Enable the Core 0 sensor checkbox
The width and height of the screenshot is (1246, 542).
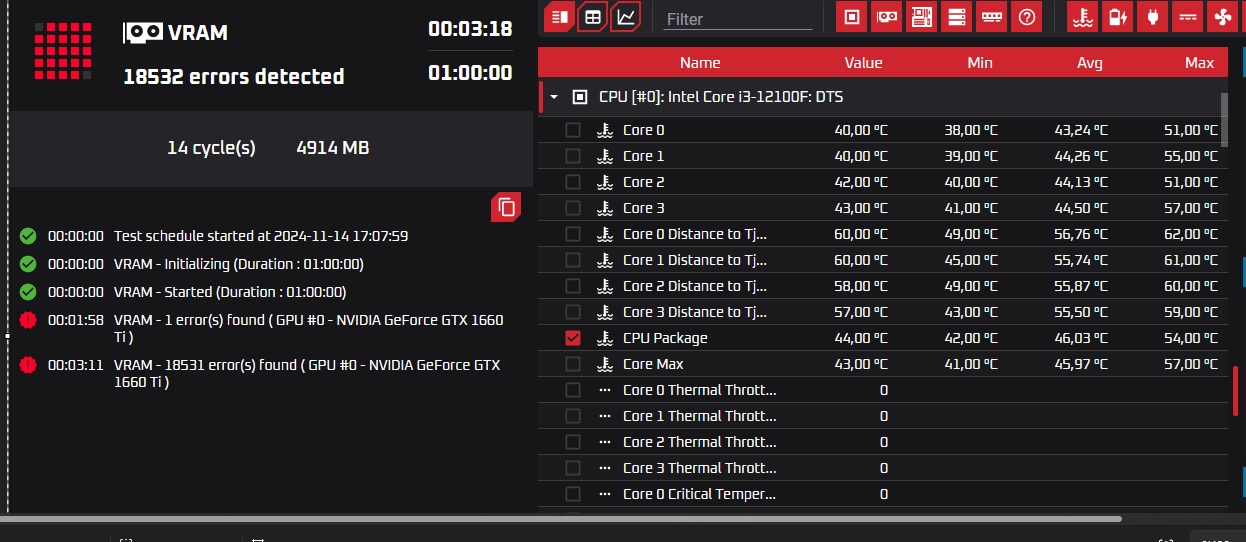coord(573,130)
